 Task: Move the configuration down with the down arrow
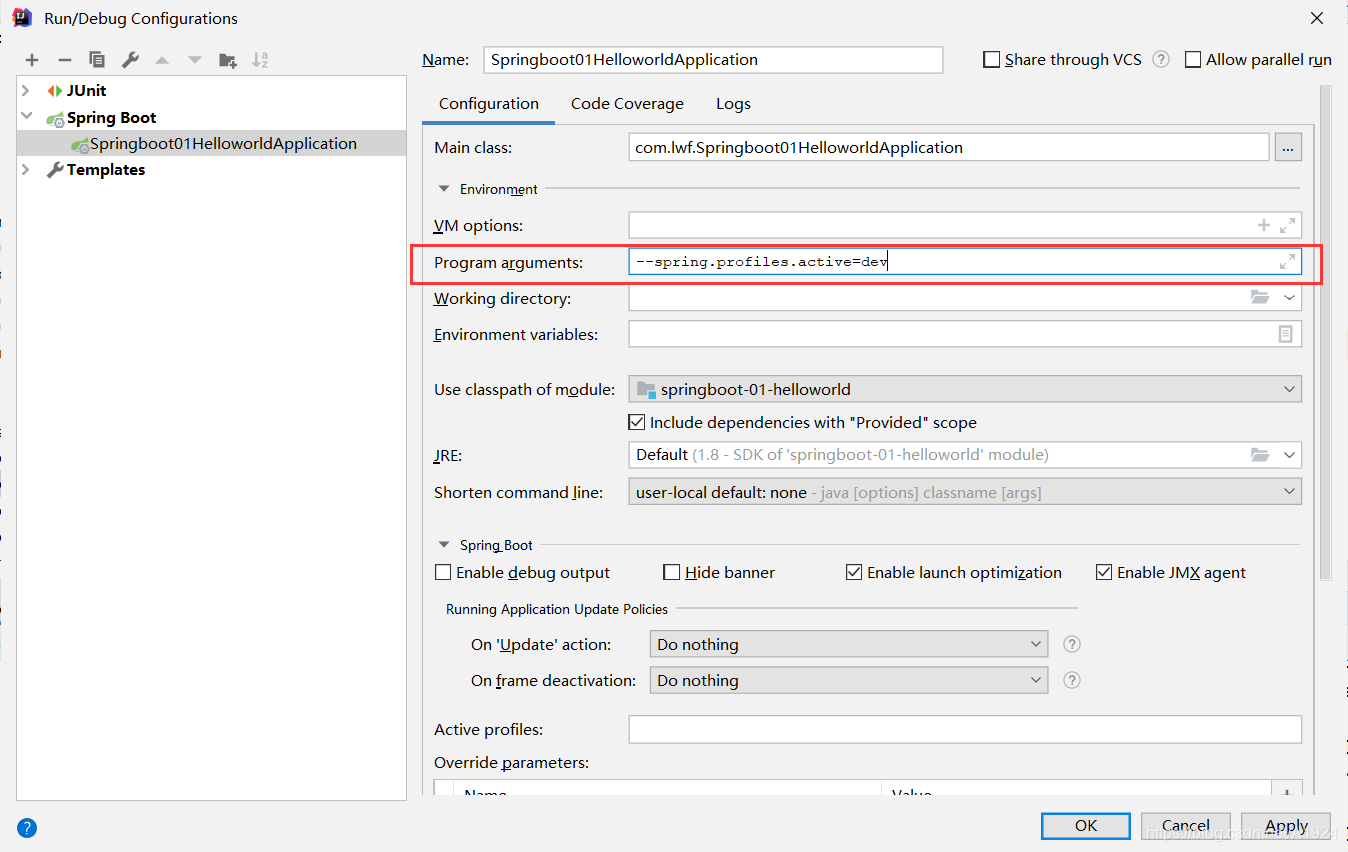195,60
